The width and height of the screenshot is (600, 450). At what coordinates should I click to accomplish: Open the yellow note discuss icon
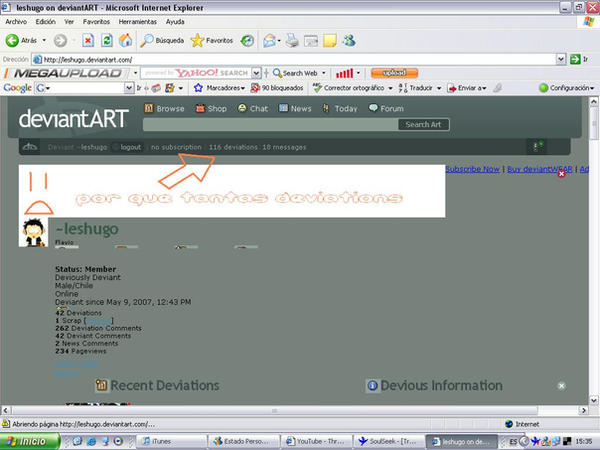[329, 41]
